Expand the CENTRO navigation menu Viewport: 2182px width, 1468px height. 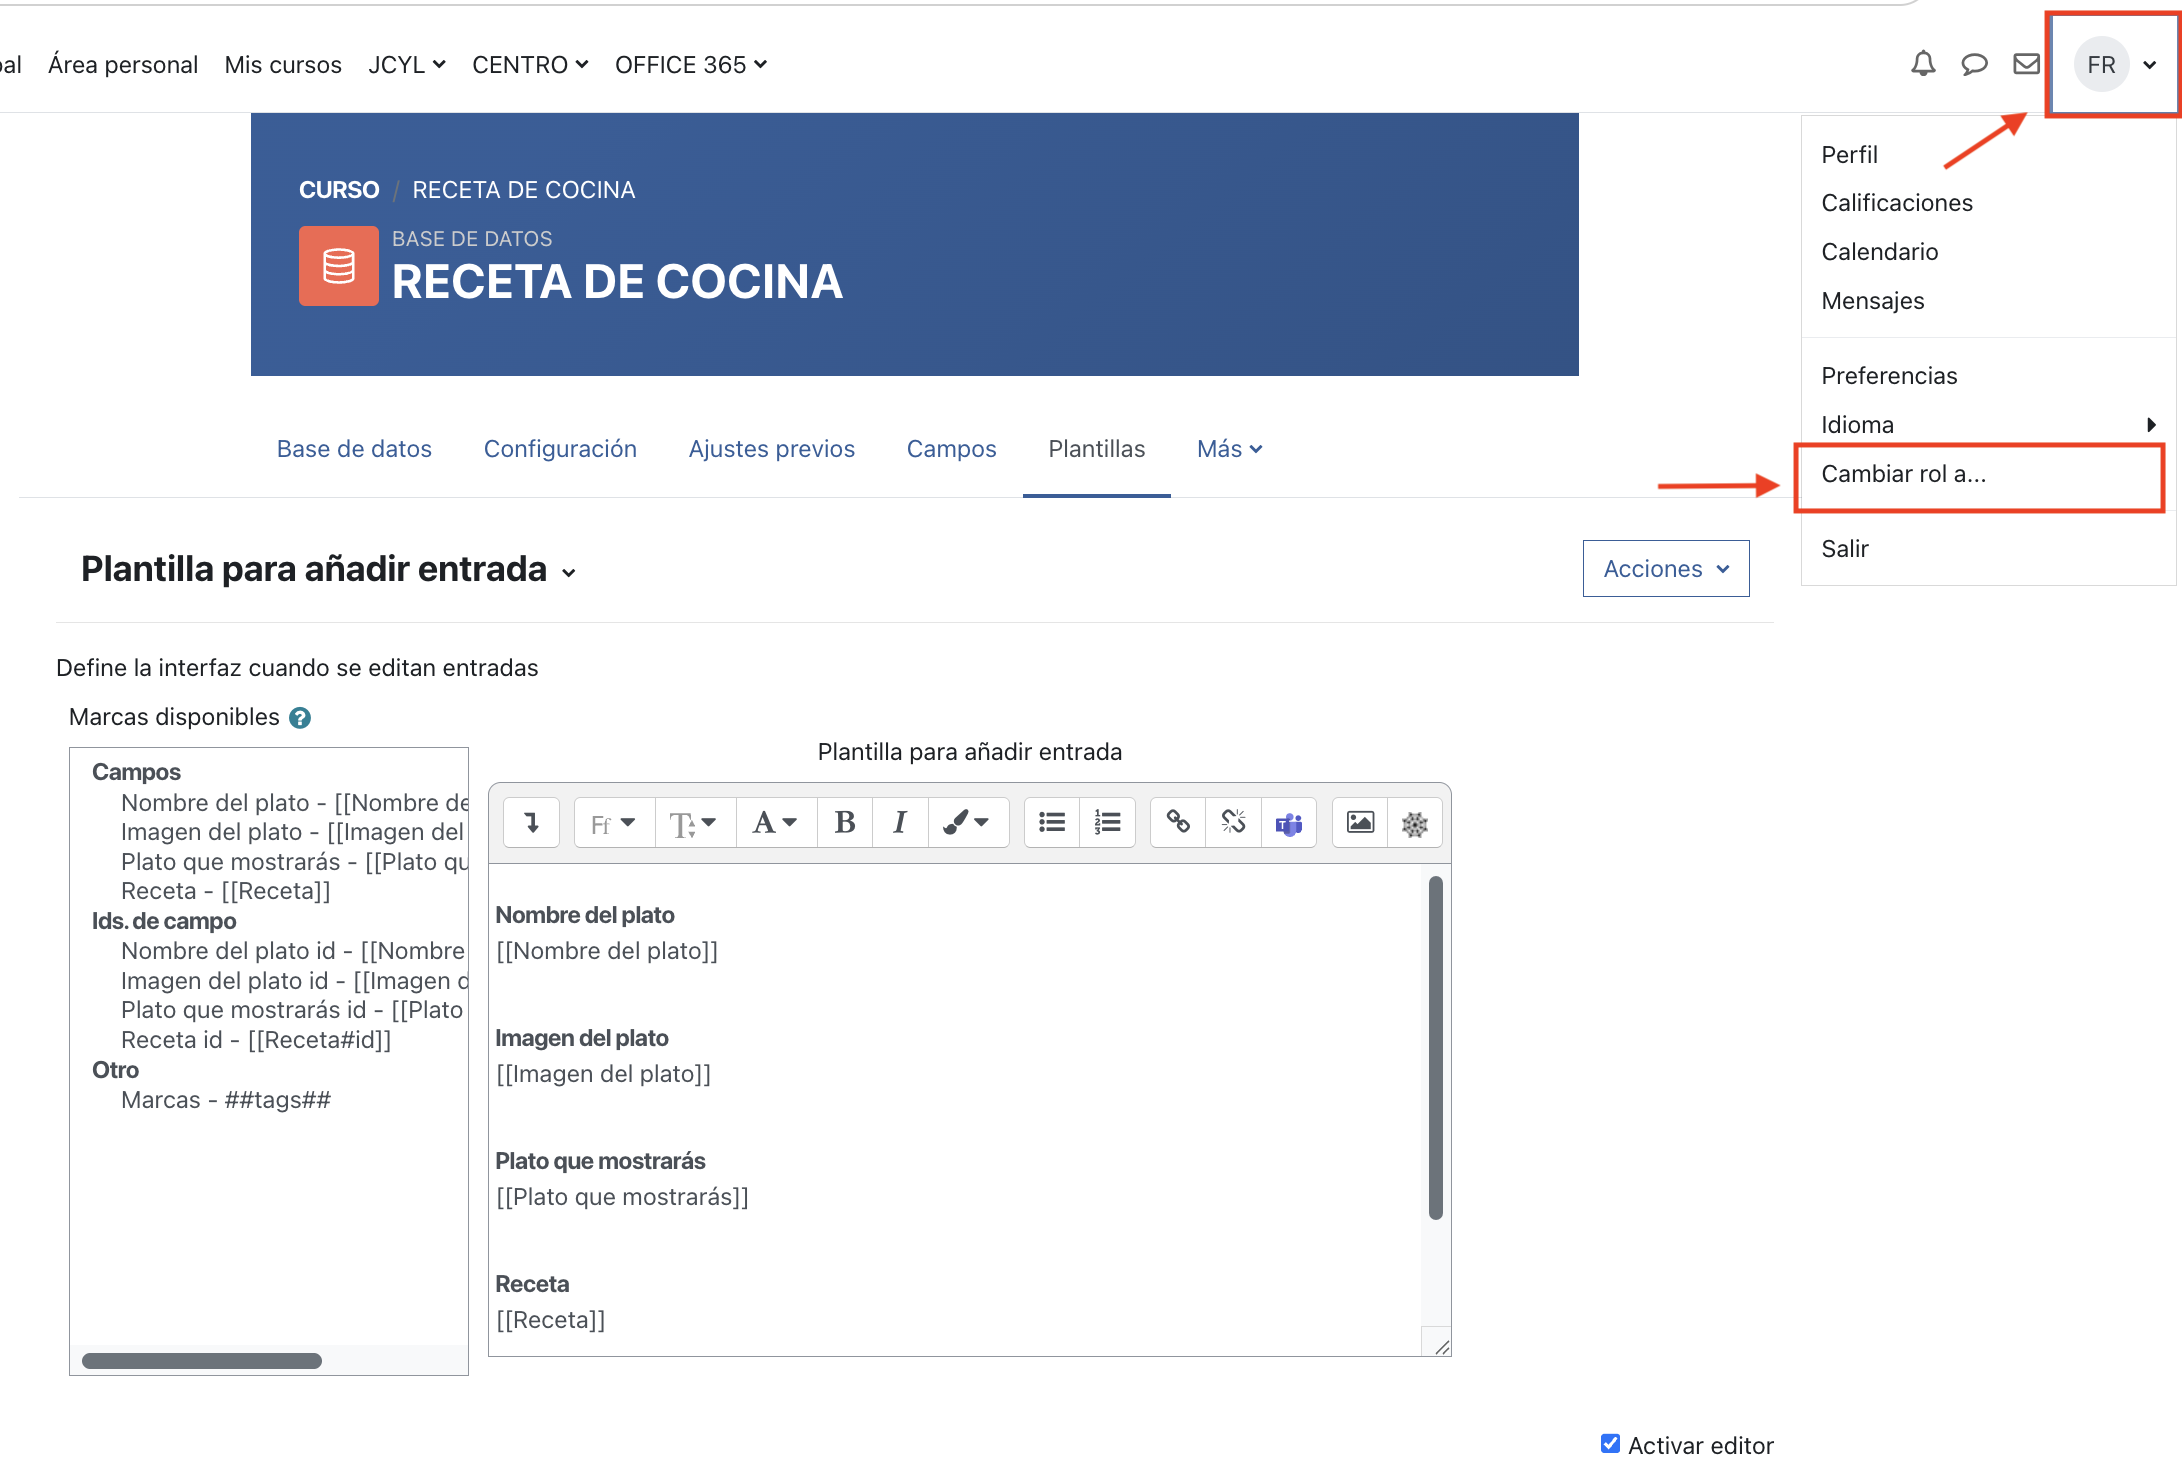pos(530,65)
